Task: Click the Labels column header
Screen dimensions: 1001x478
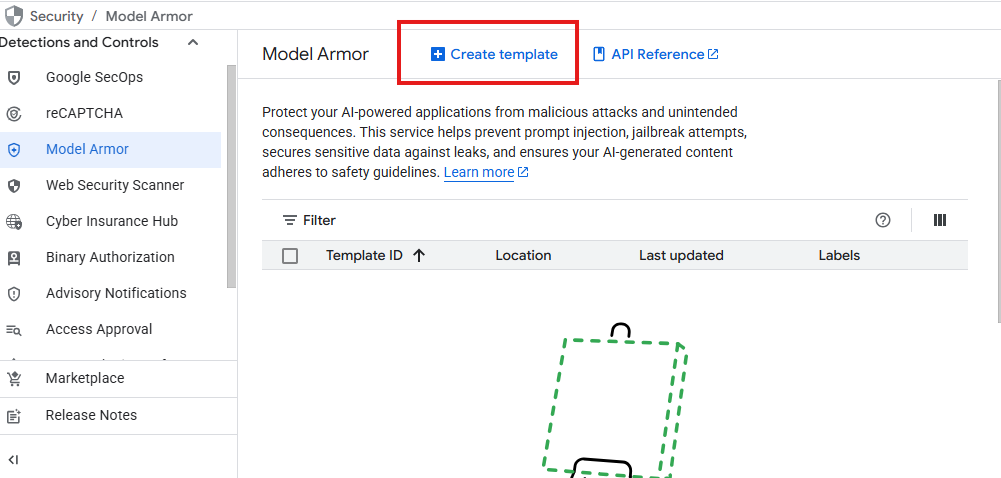Action: (839, 256)
